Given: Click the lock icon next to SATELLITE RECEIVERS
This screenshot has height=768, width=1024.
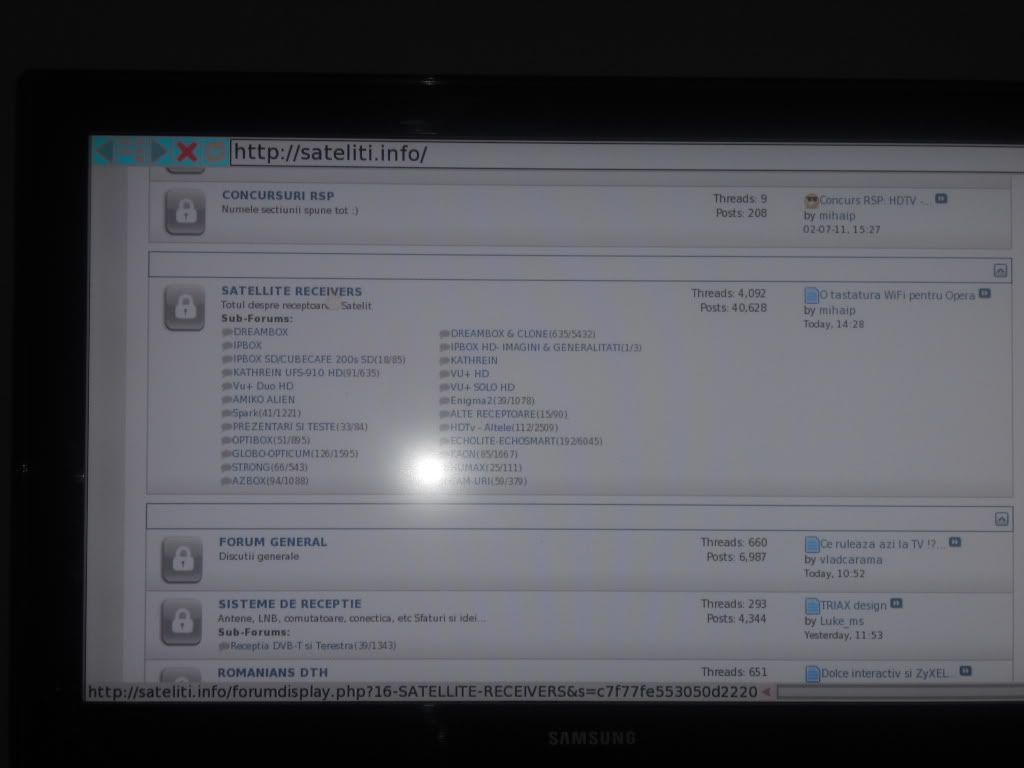Looking at the screenshot, I should [x=184, y=308].
